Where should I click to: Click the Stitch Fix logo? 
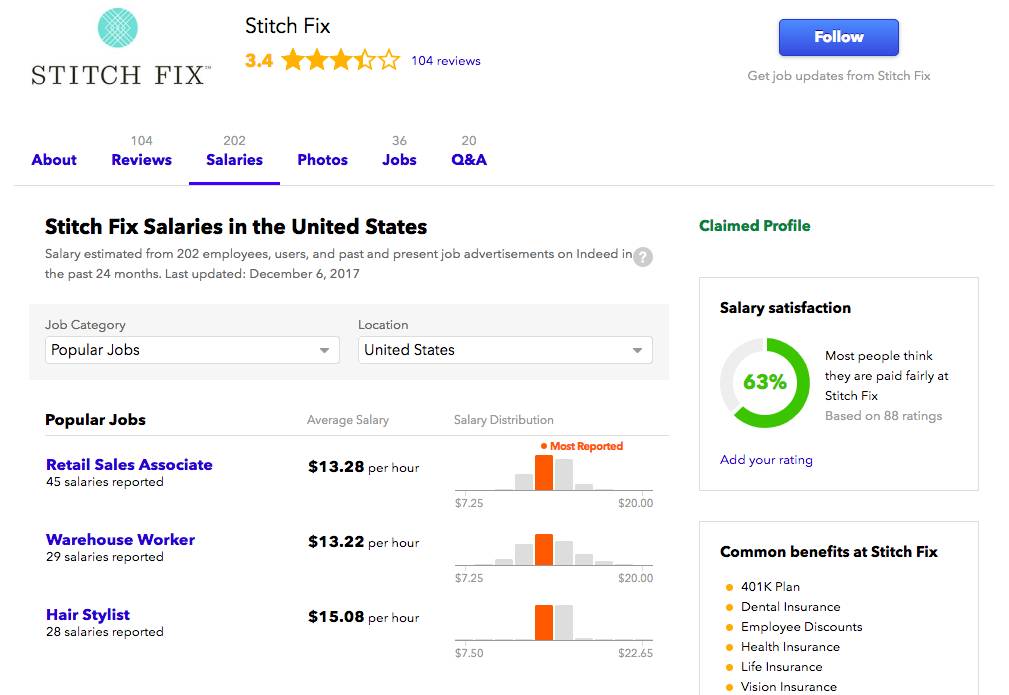pyautogui.click(x=120, y=47)
